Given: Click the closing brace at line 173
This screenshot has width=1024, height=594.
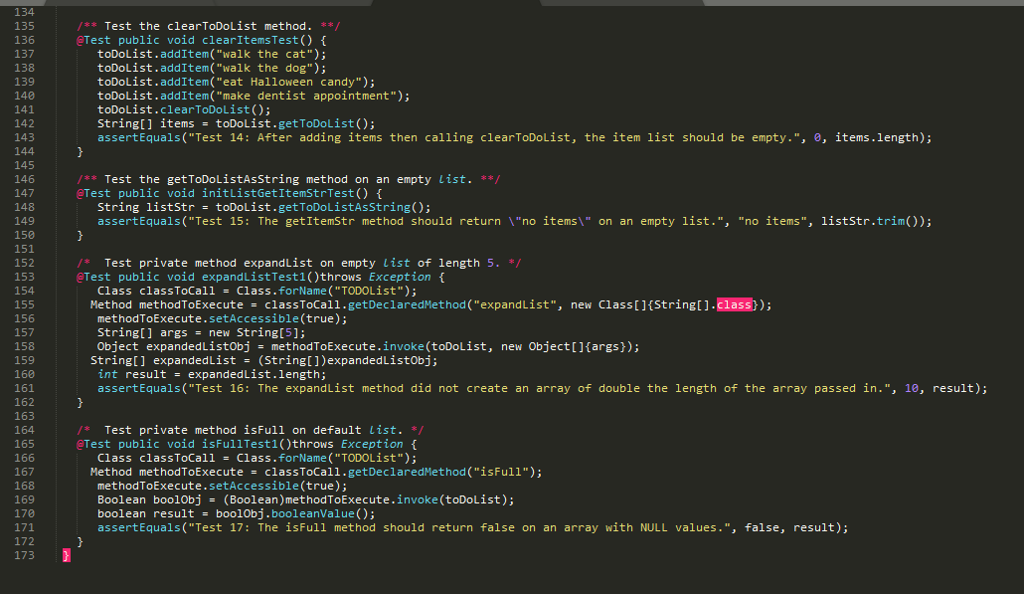Looking at the screenshot, I should pos(66,555).
